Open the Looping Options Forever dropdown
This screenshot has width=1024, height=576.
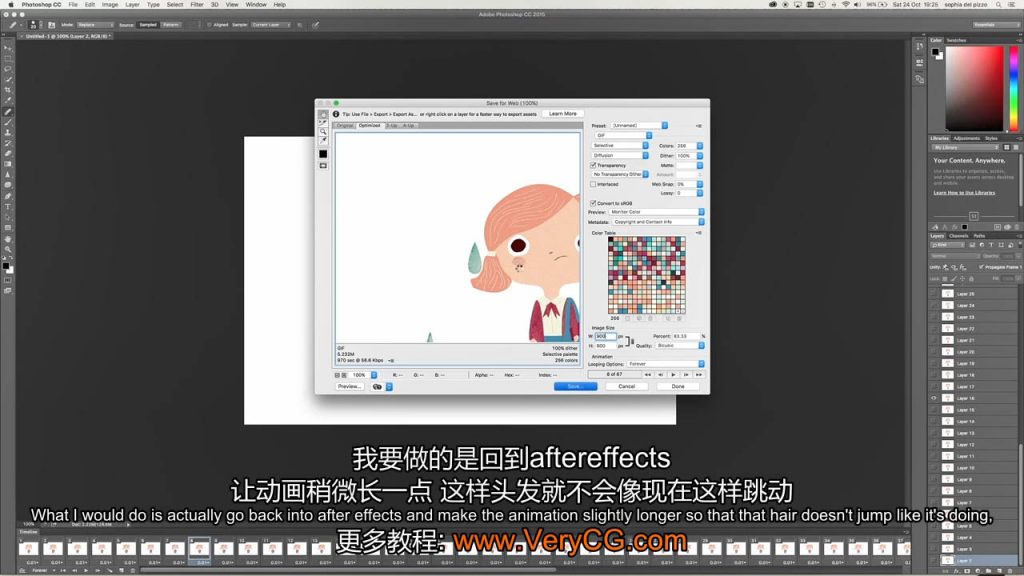point(665,364)
